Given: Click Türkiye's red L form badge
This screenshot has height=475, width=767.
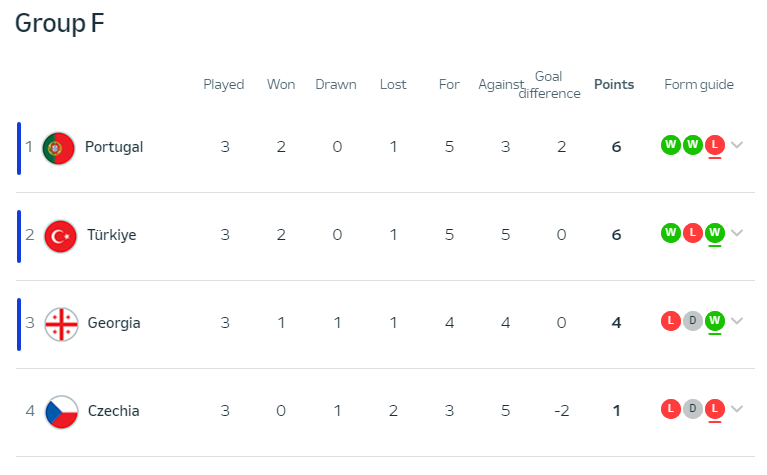Looking at the screenshot, I should pos(693,233).
